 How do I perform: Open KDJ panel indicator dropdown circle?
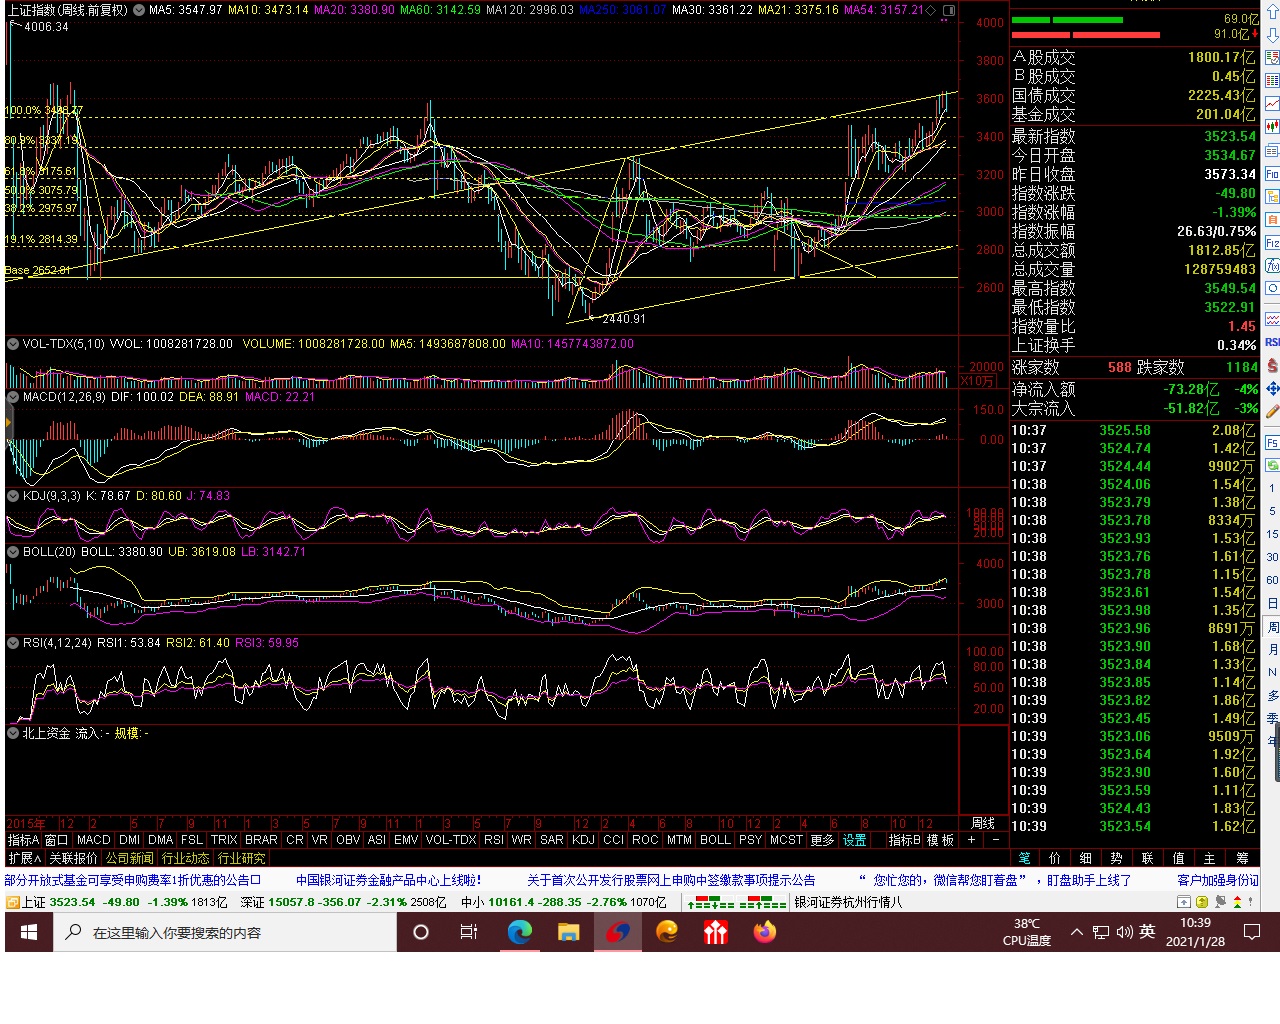(x=13, y=495)
